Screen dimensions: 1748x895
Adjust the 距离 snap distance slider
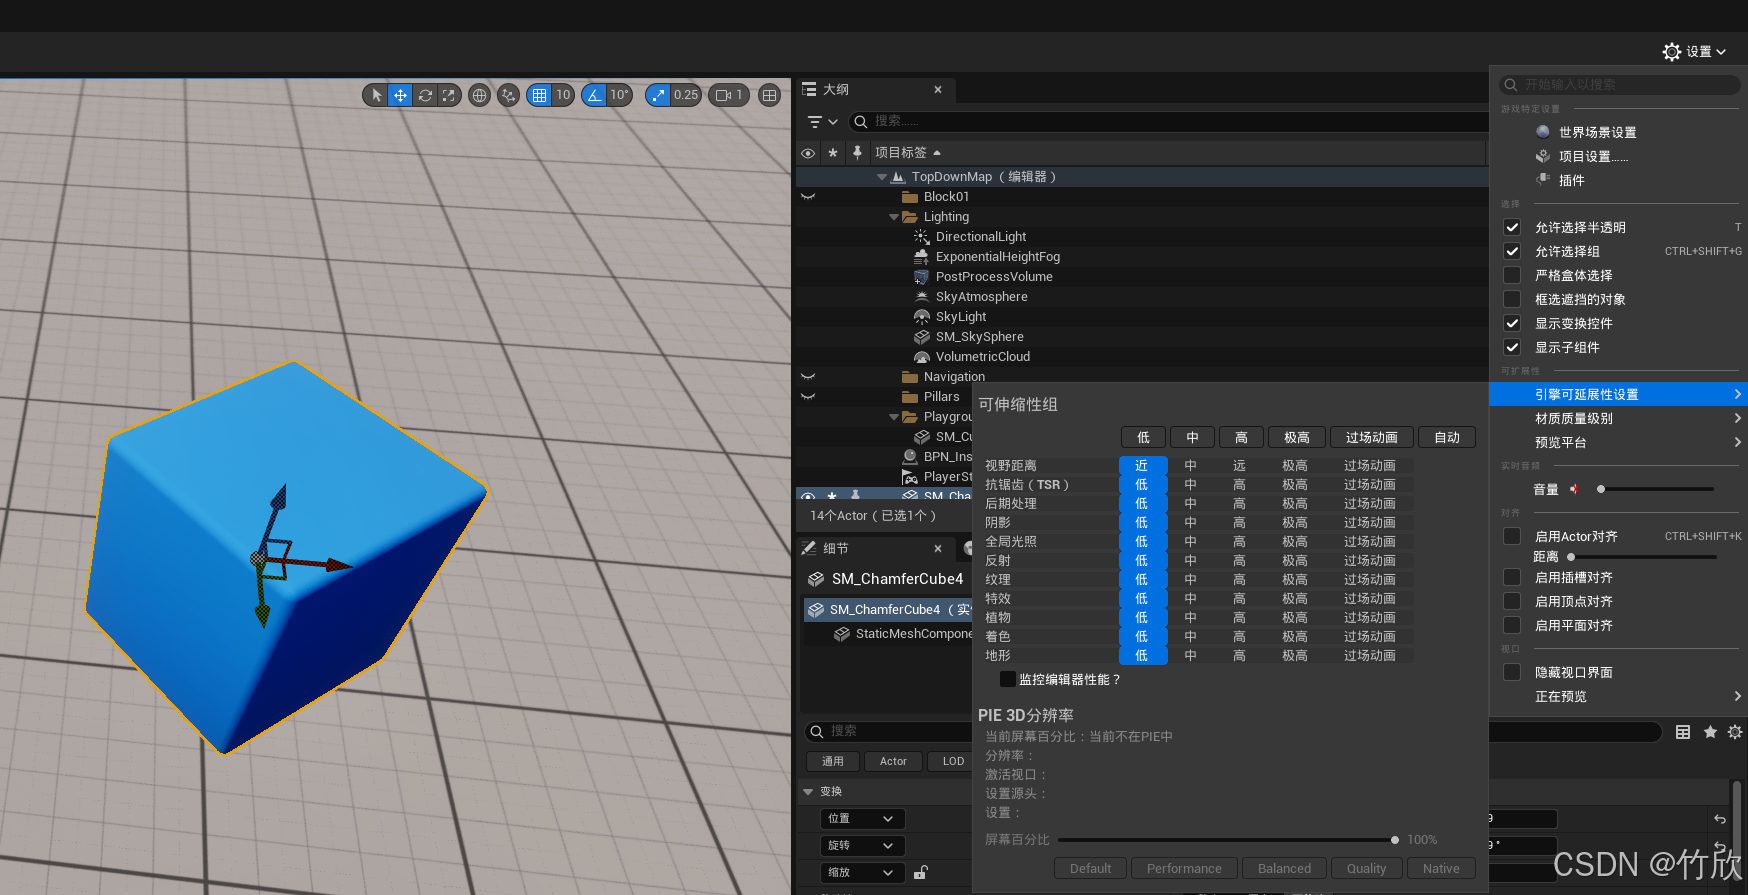tap(1642, 556)
